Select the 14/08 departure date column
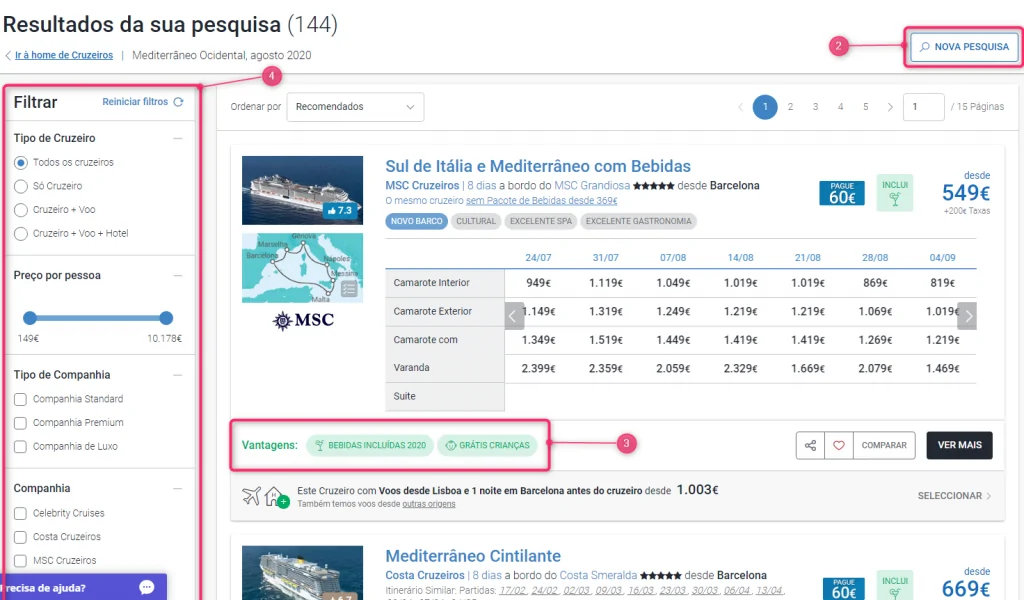Image resolution: width=1024 pixels, height=600 pixels. 740,258
